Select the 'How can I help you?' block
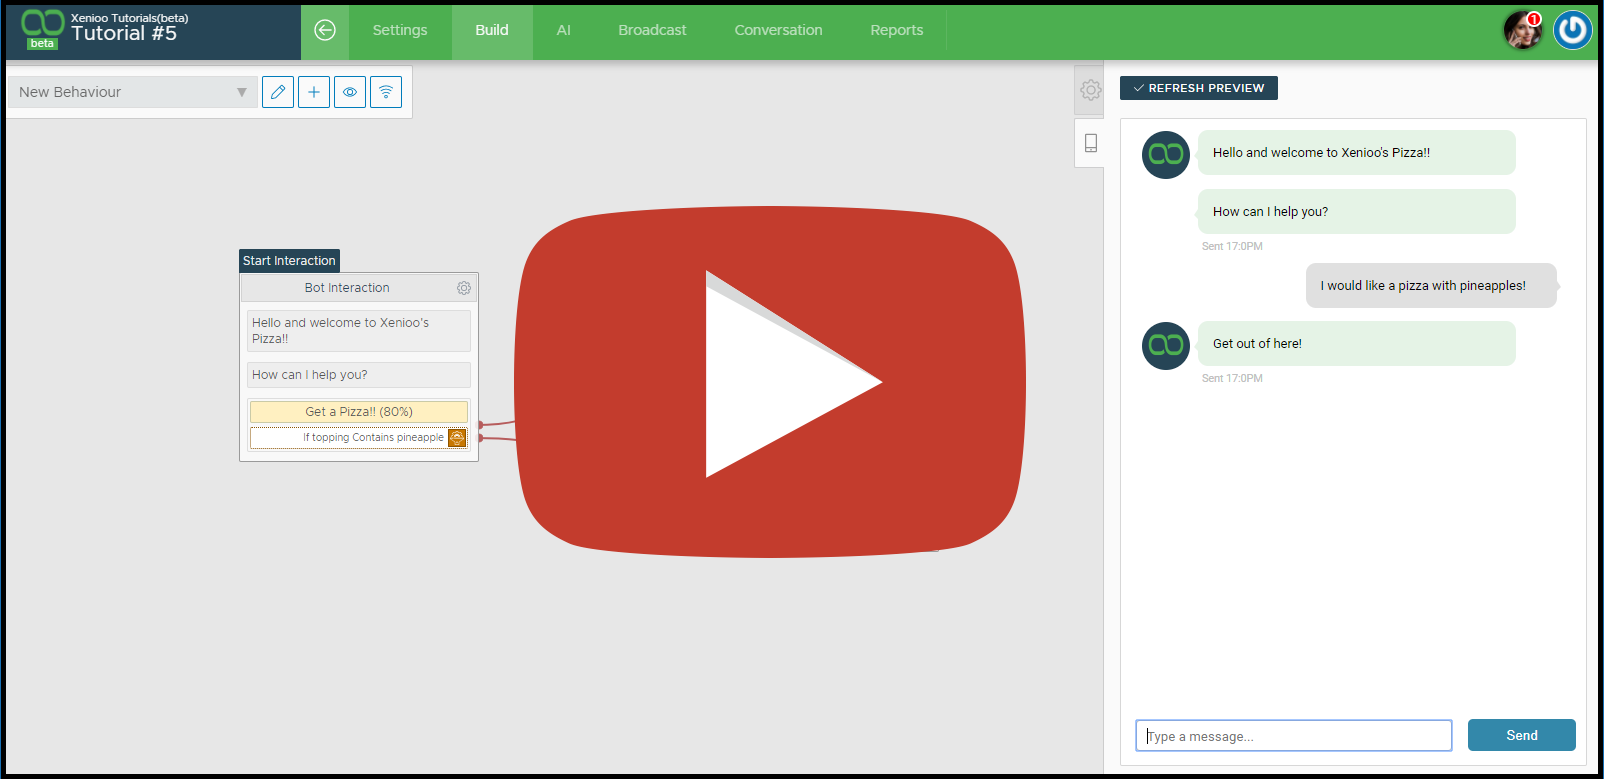 click(x=359, y=375)
